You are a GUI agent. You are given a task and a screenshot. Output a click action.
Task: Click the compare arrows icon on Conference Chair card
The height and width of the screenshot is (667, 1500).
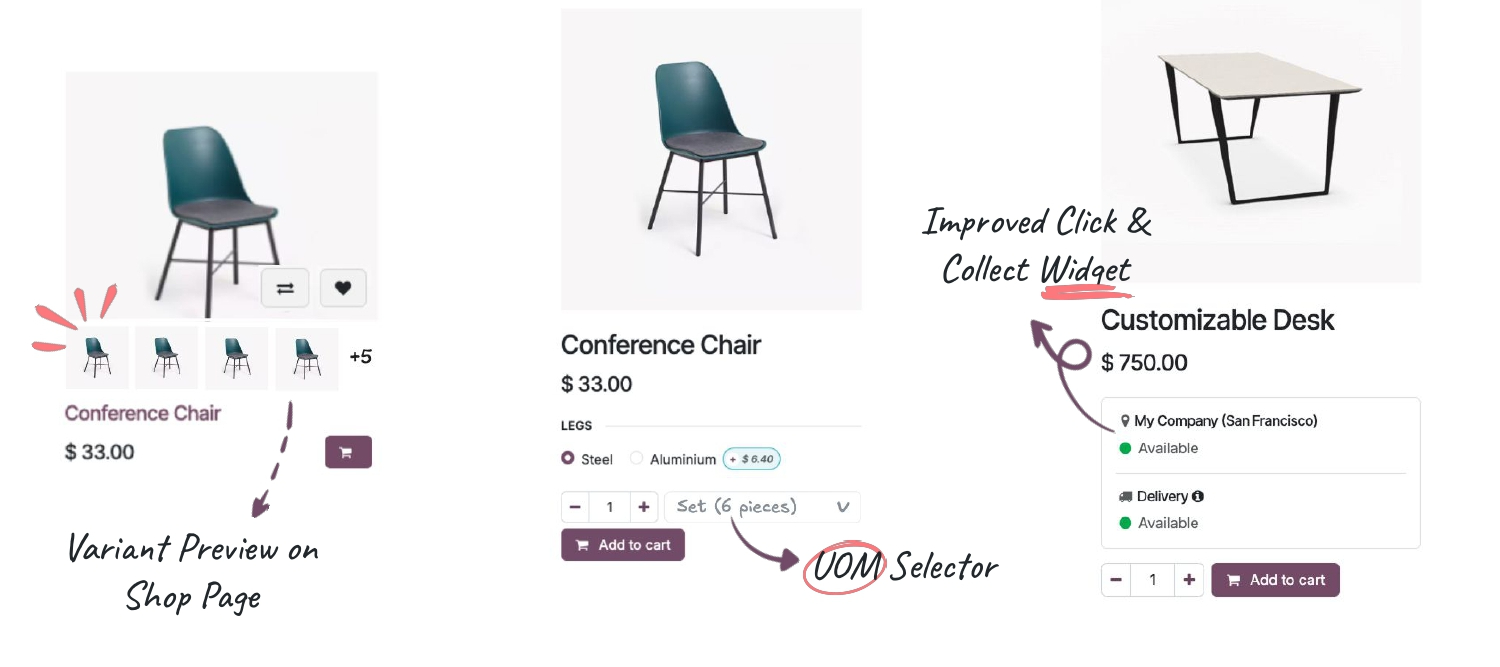coord(285,287)
